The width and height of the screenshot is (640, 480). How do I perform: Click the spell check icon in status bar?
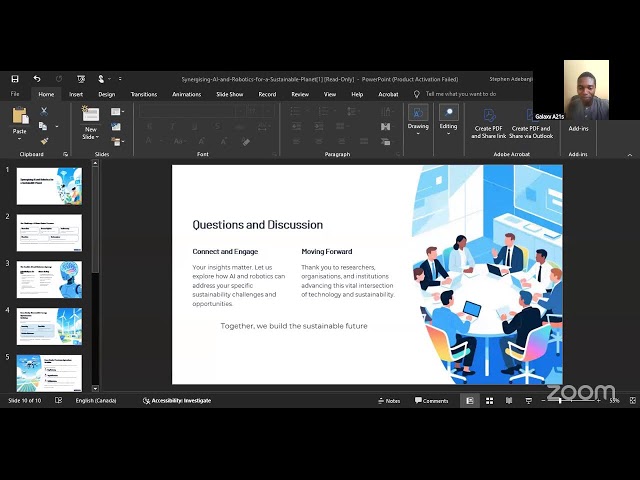58,400
